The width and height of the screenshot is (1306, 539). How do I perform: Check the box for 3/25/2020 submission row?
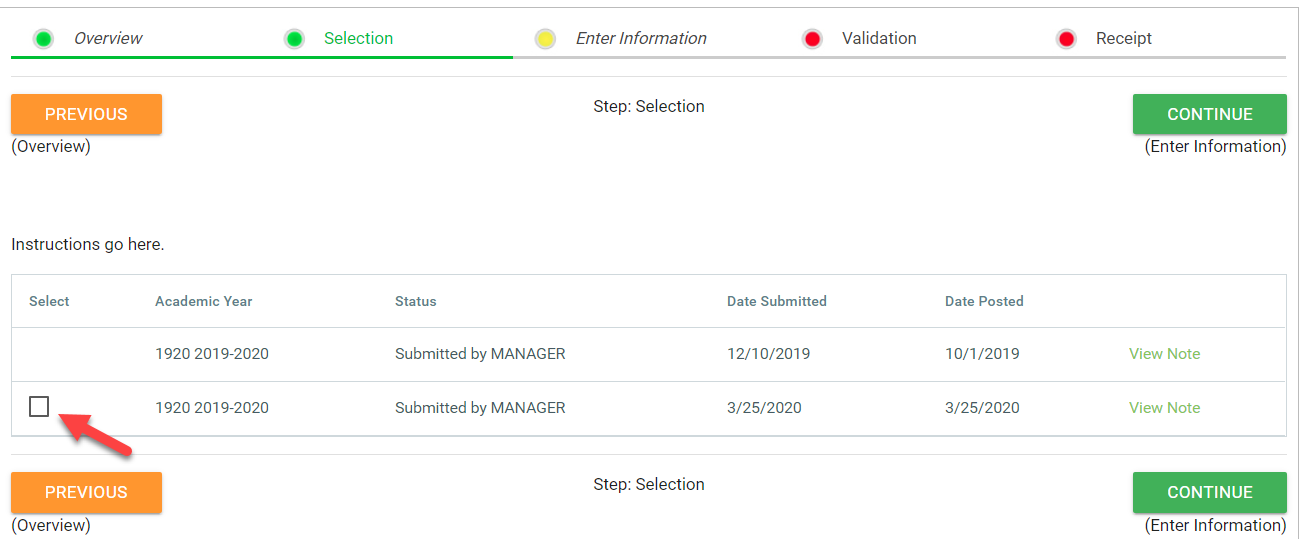click(39, 406)
